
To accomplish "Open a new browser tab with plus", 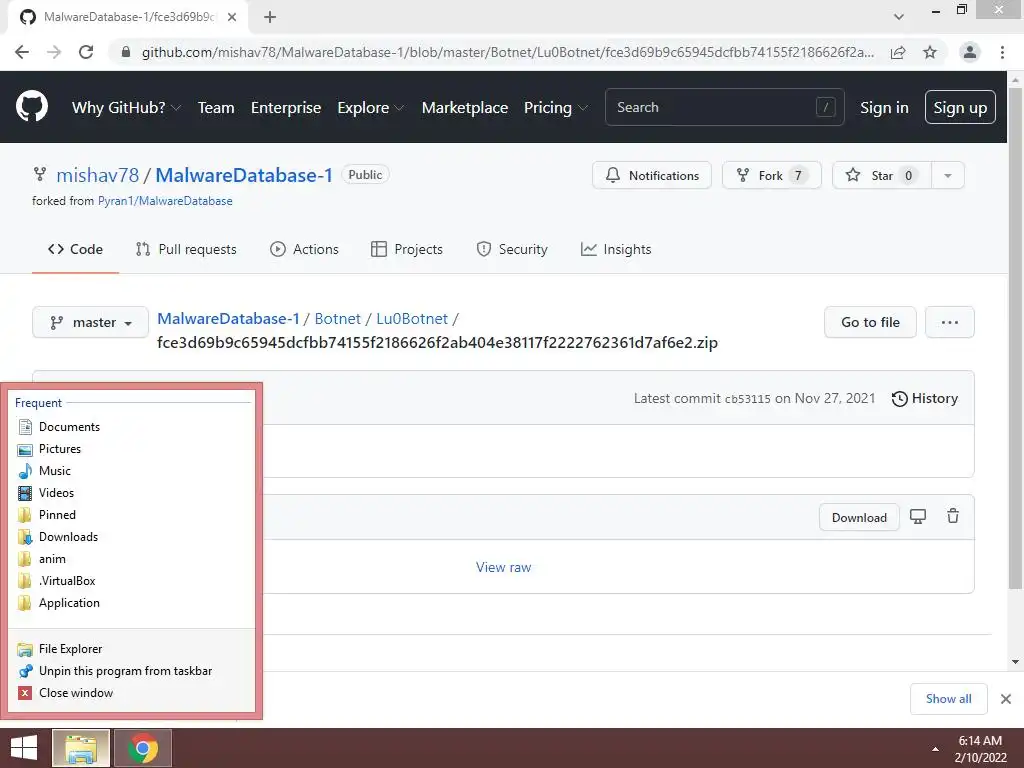I will click(270, 17).
